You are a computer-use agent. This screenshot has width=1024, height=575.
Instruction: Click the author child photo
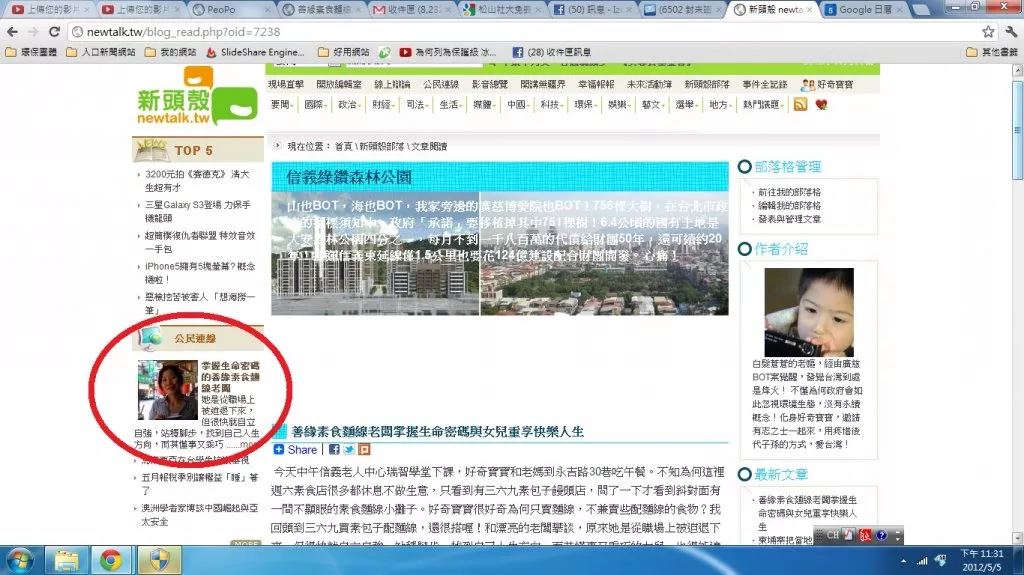pos(808,312)
